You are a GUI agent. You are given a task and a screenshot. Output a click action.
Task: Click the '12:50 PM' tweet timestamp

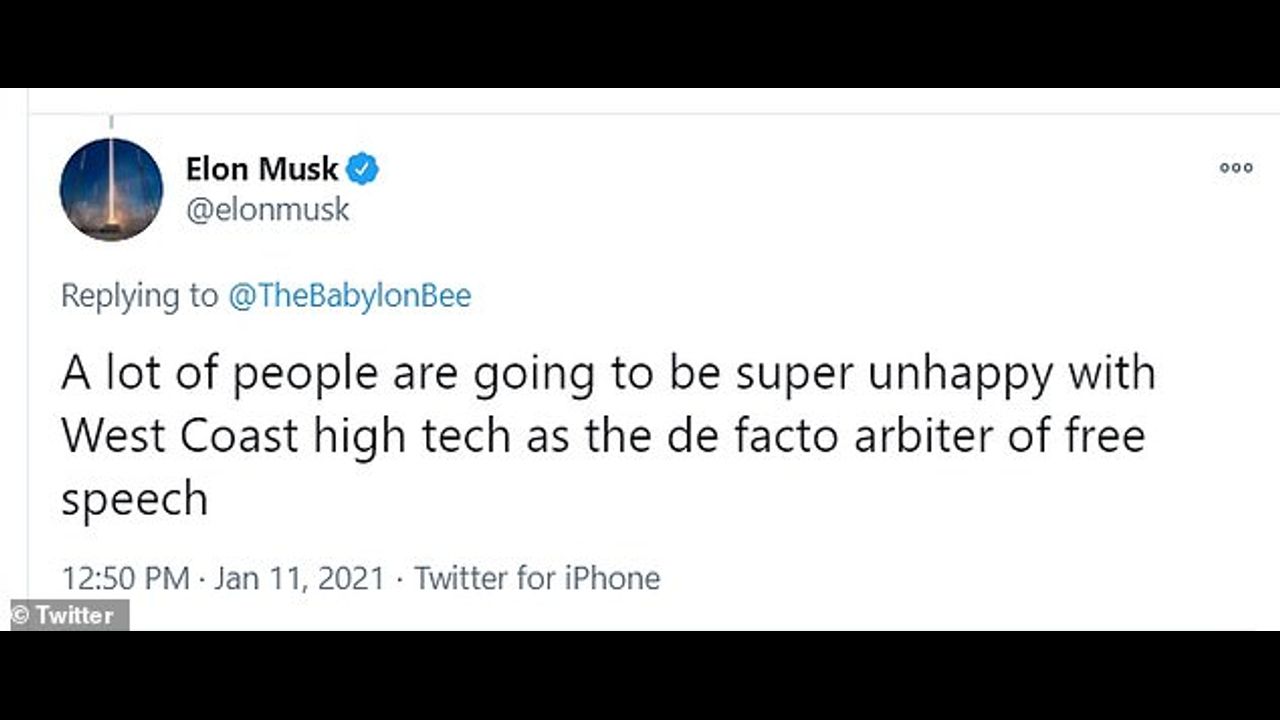click(125, 578)
